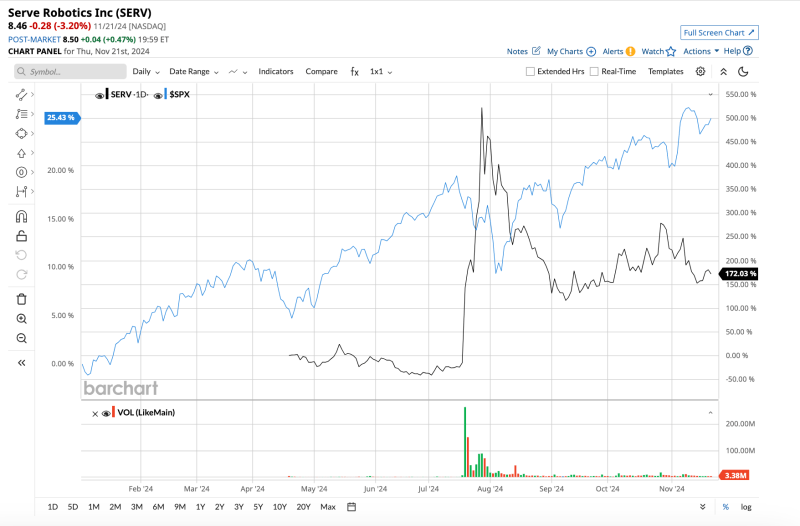This screenshot has height=526, width=800.
Task: Click the Notes edit icon
Action: [x=536, y=51]
